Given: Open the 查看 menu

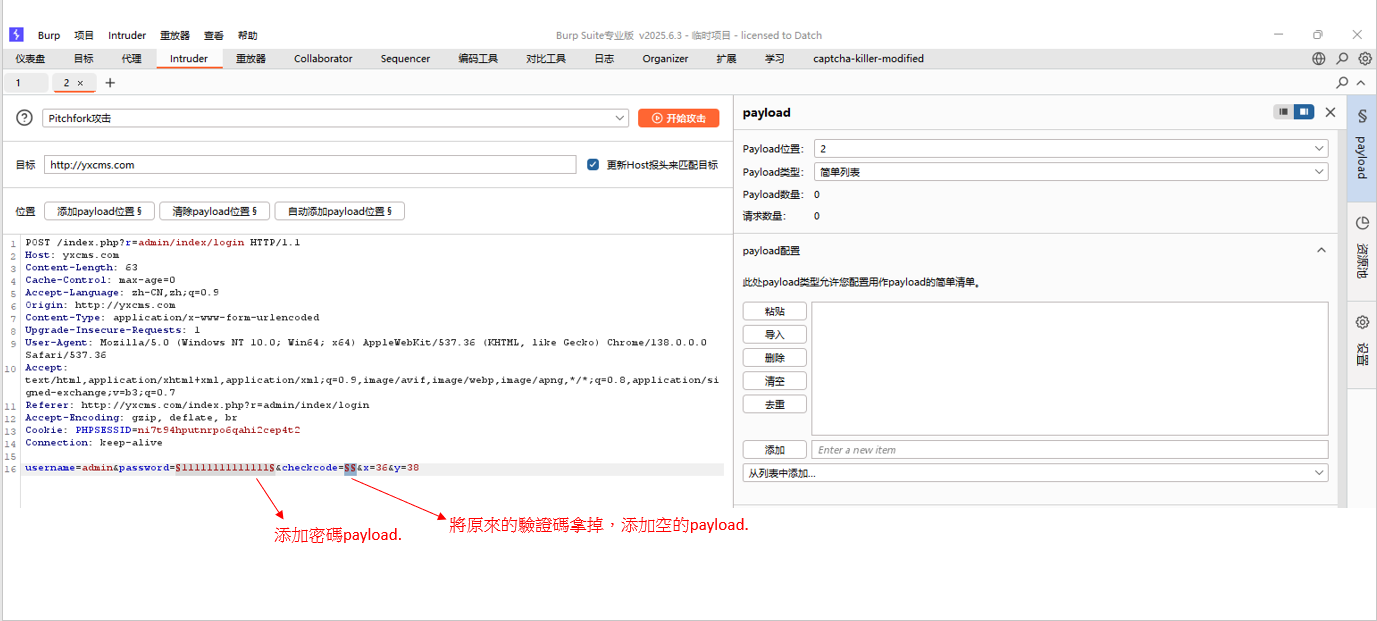Looking at the screenshot, I should click(x=214, y=35).
